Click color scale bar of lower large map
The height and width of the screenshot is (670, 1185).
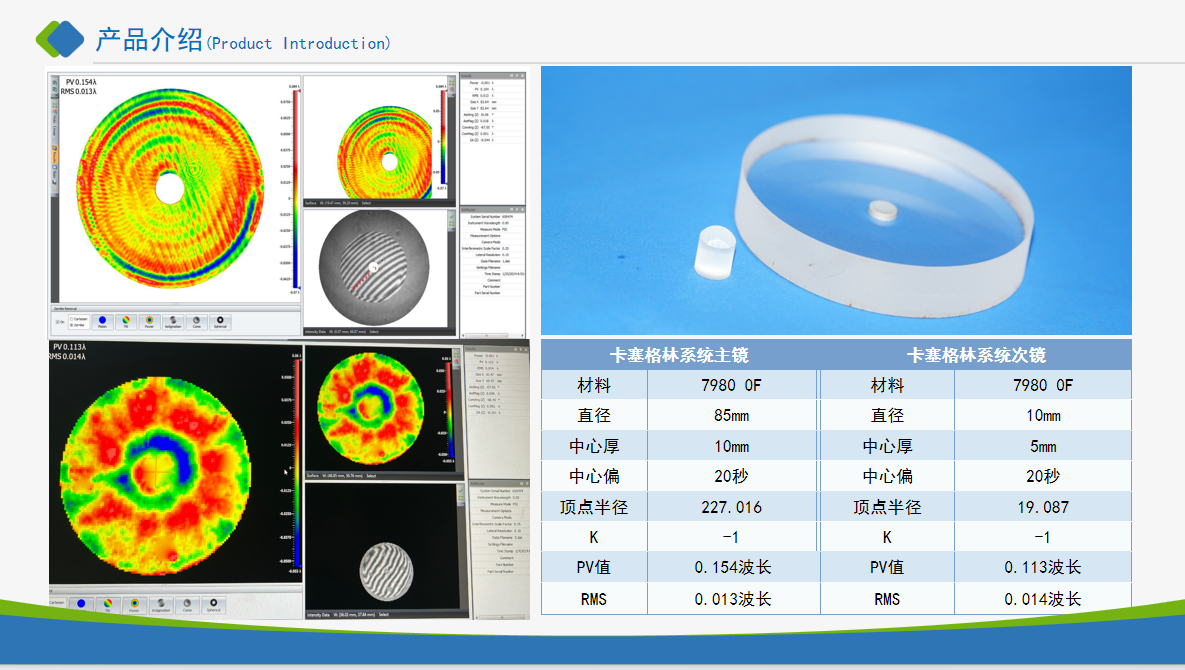[298, 463]
